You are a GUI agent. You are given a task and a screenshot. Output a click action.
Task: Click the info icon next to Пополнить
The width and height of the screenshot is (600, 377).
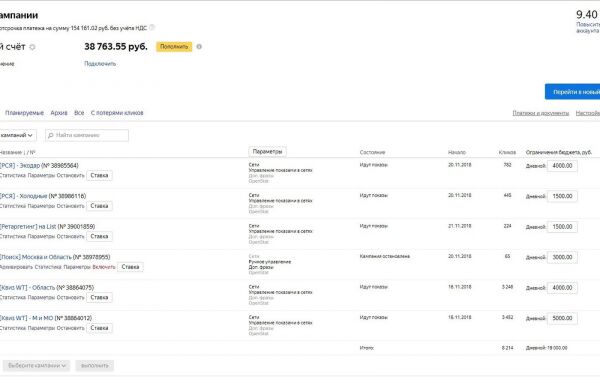click(x=199, y=47)
